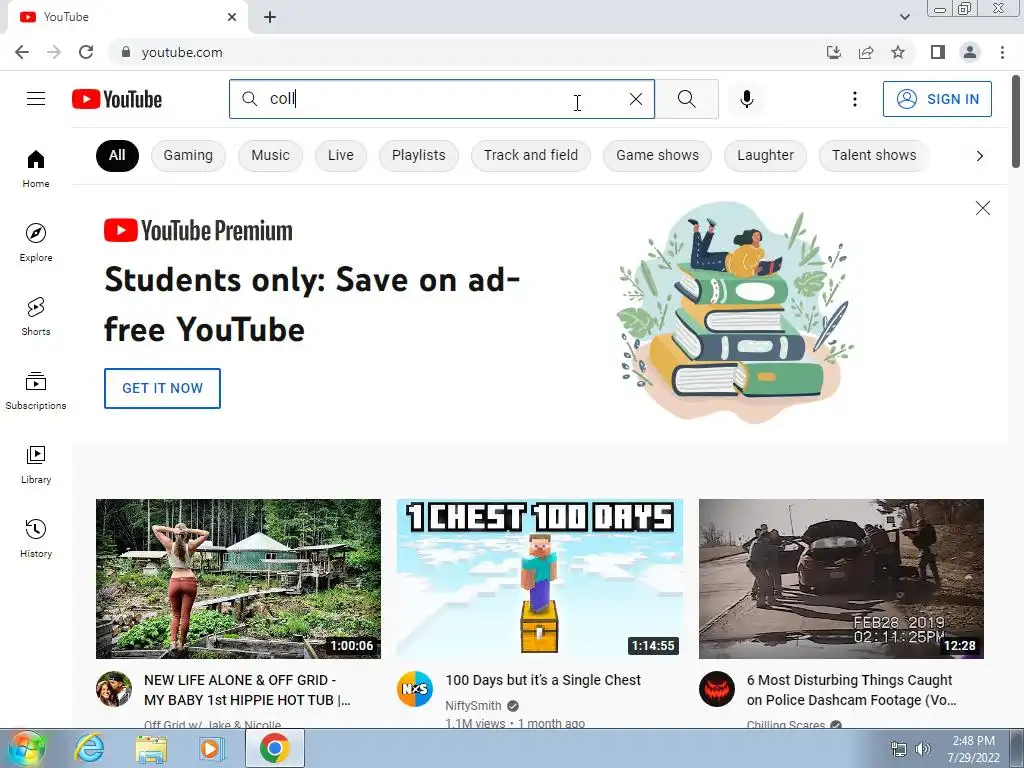The width and height of the screenshot is (1024, 768).
Task: Open the police dashcam video thumbnail
Action: (x=841, y=579)
